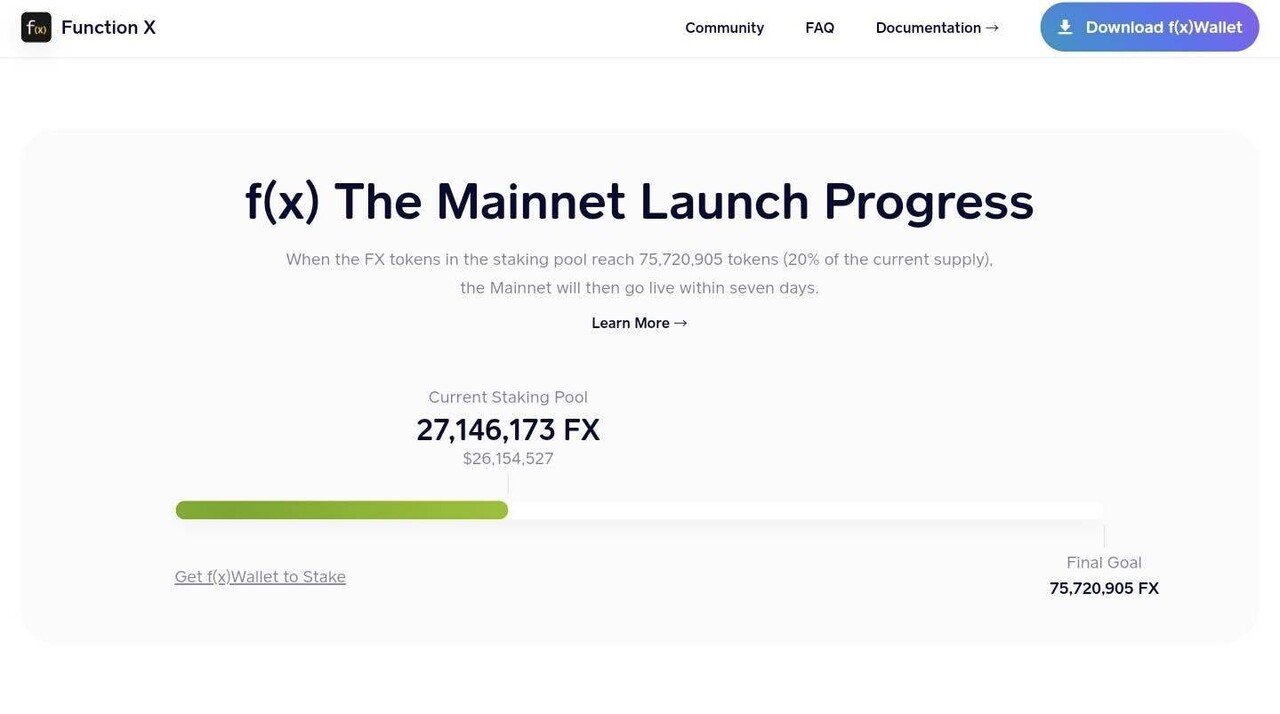Follow the Learn More link
The height and width of the screenshot is (714, 1280).
[631, 323]
